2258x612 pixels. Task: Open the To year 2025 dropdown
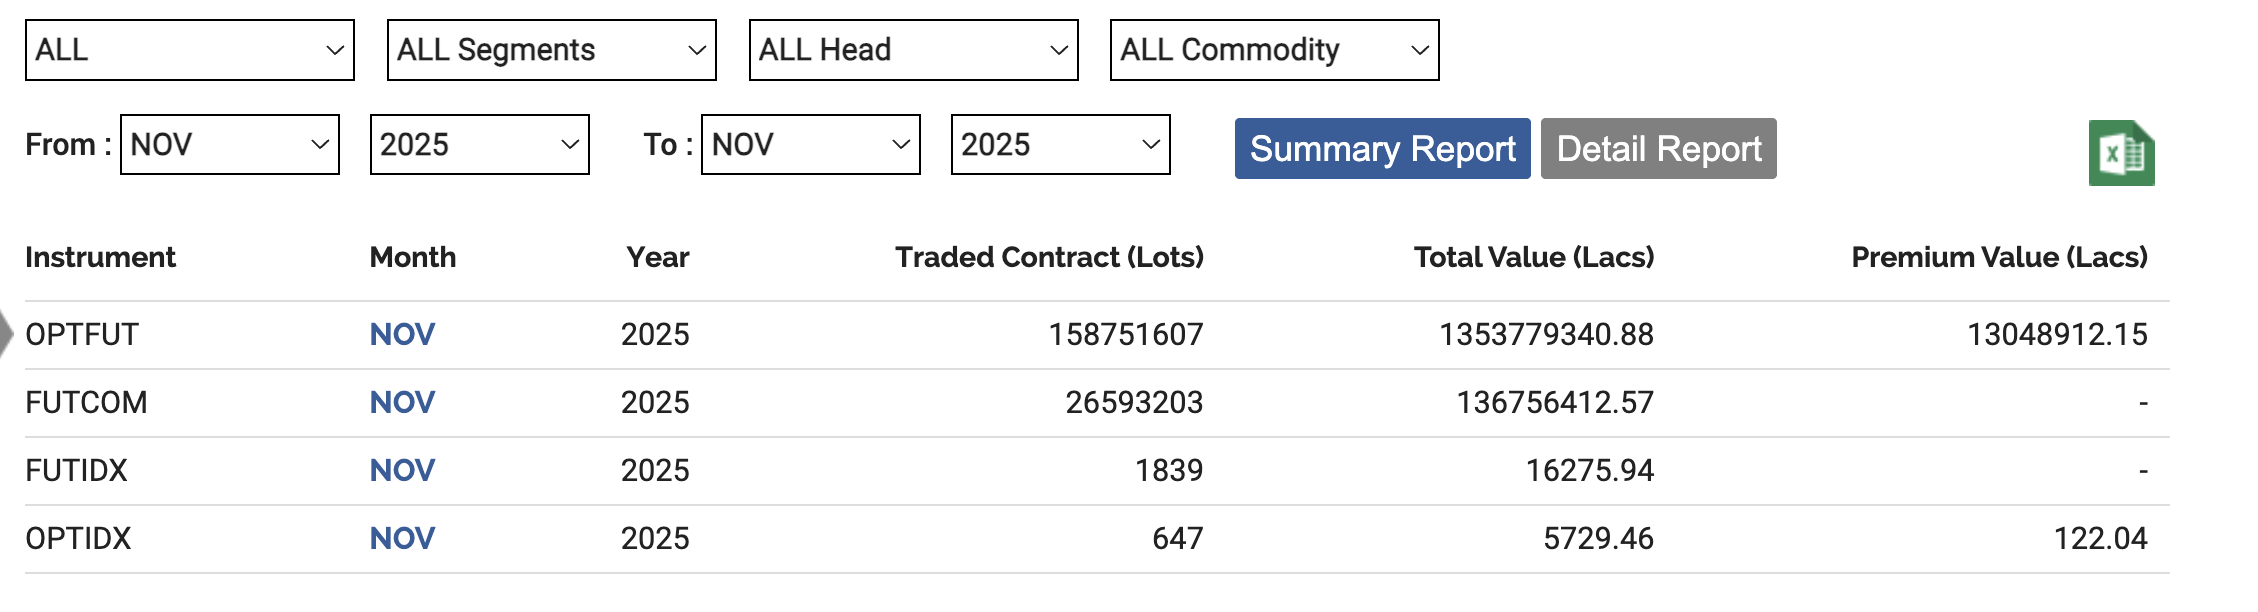pyautogui.click(x=1060, y=145)
